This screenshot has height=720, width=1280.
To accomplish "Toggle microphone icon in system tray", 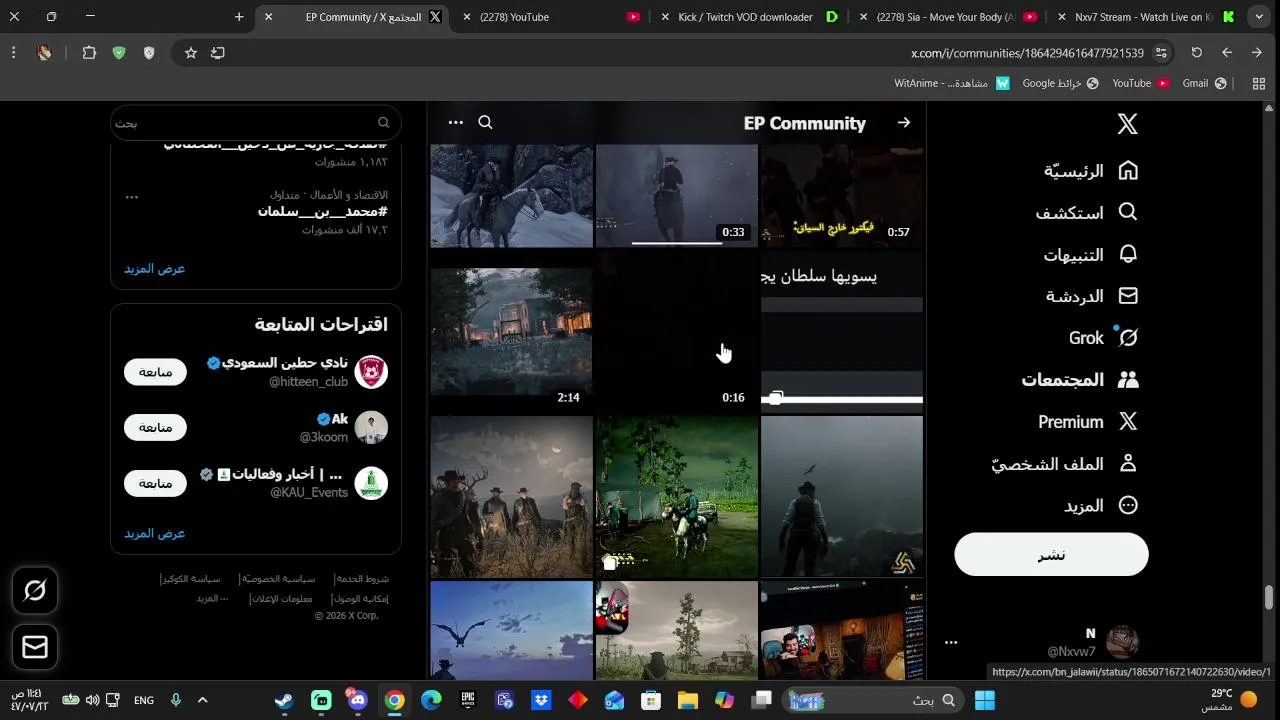I will point(175,700).
